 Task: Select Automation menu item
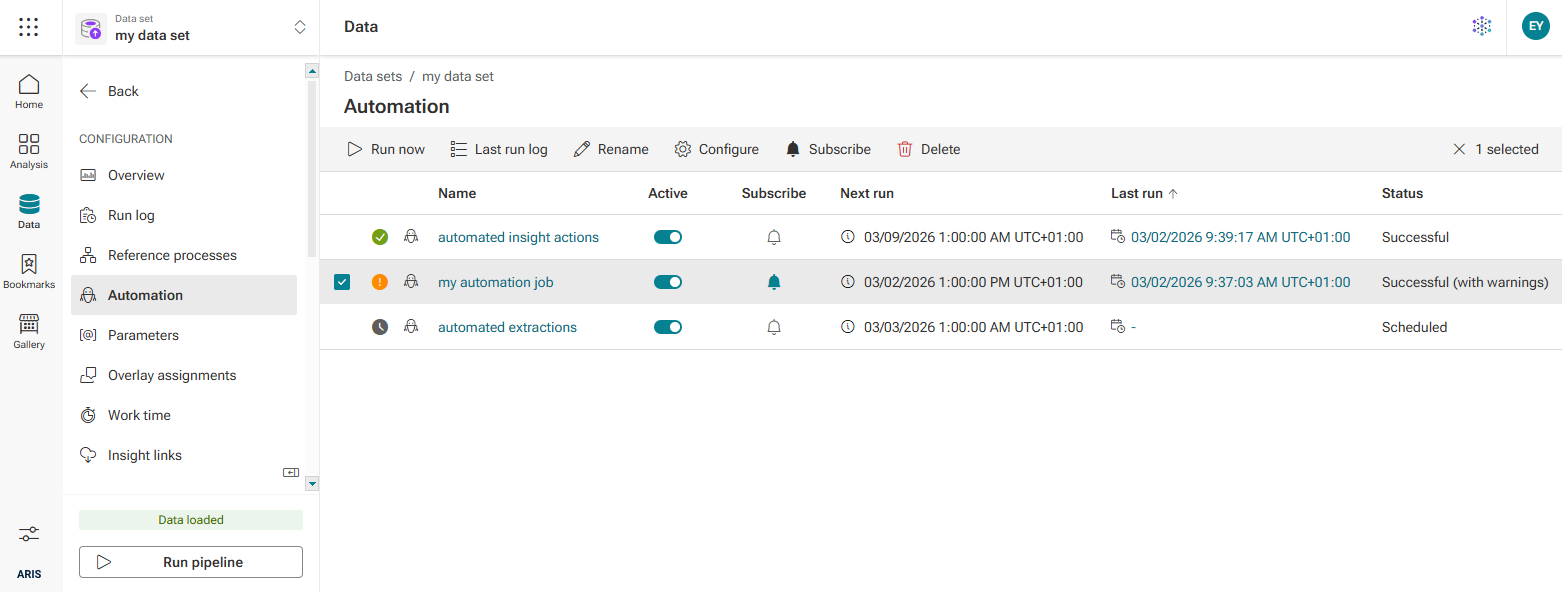tap(184, 295)
